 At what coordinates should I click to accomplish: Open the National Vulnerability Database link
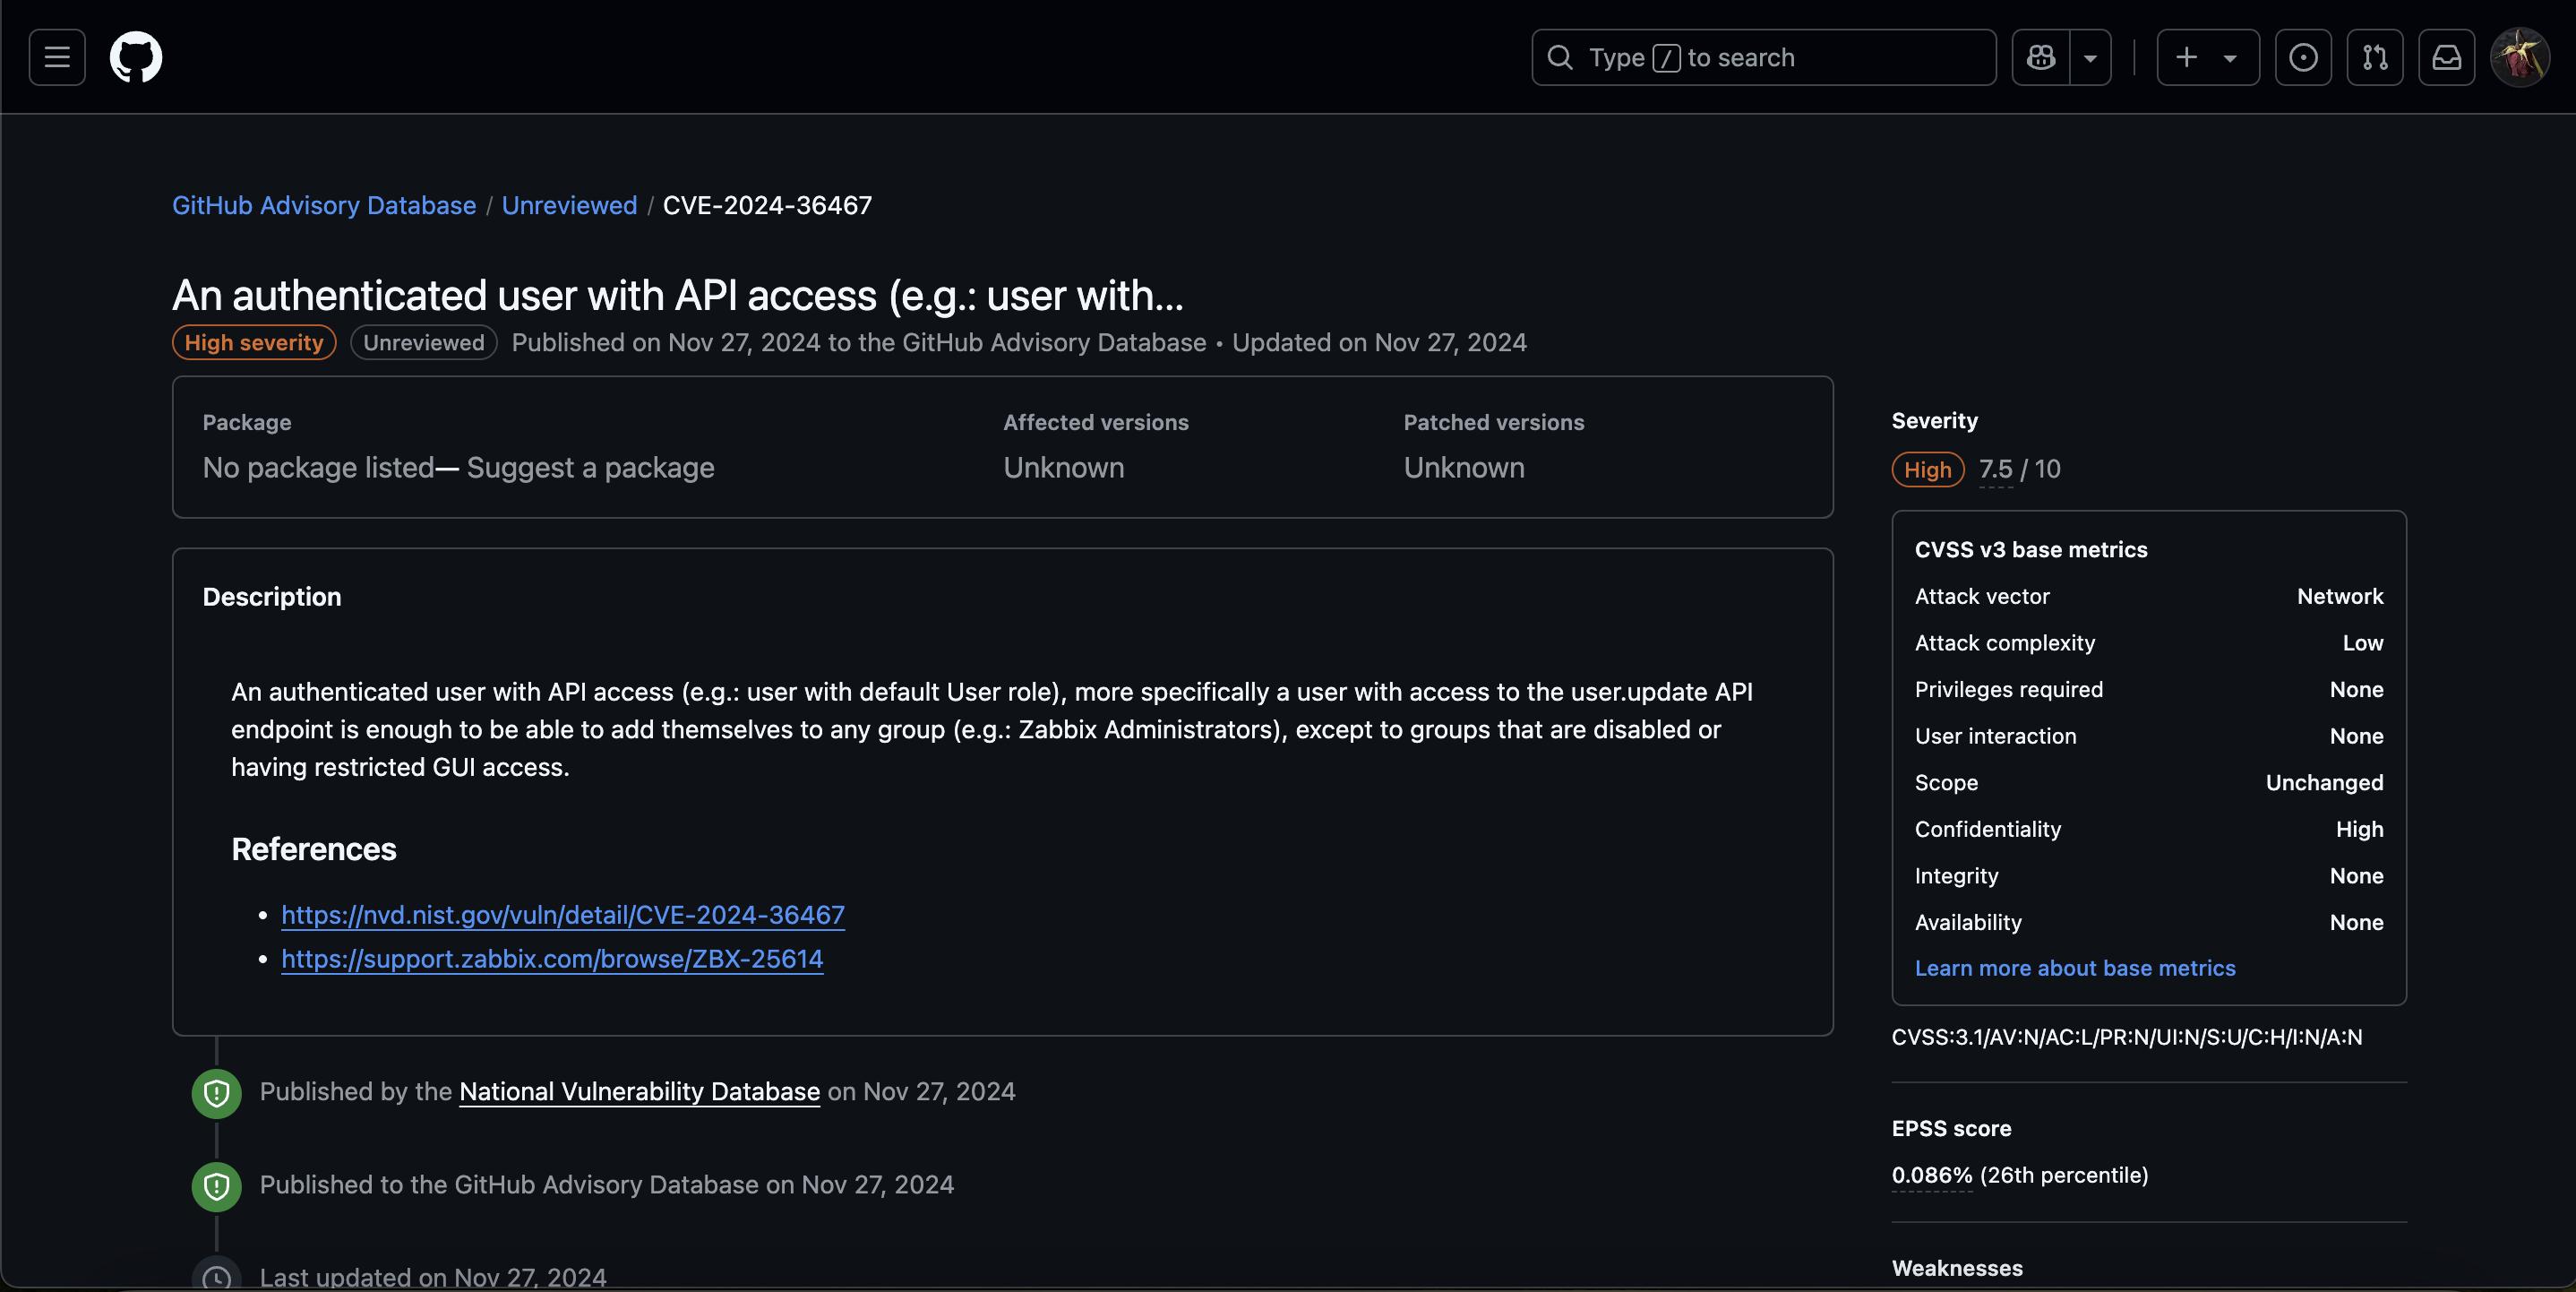pyautogui.click(x=640, y=1091)
